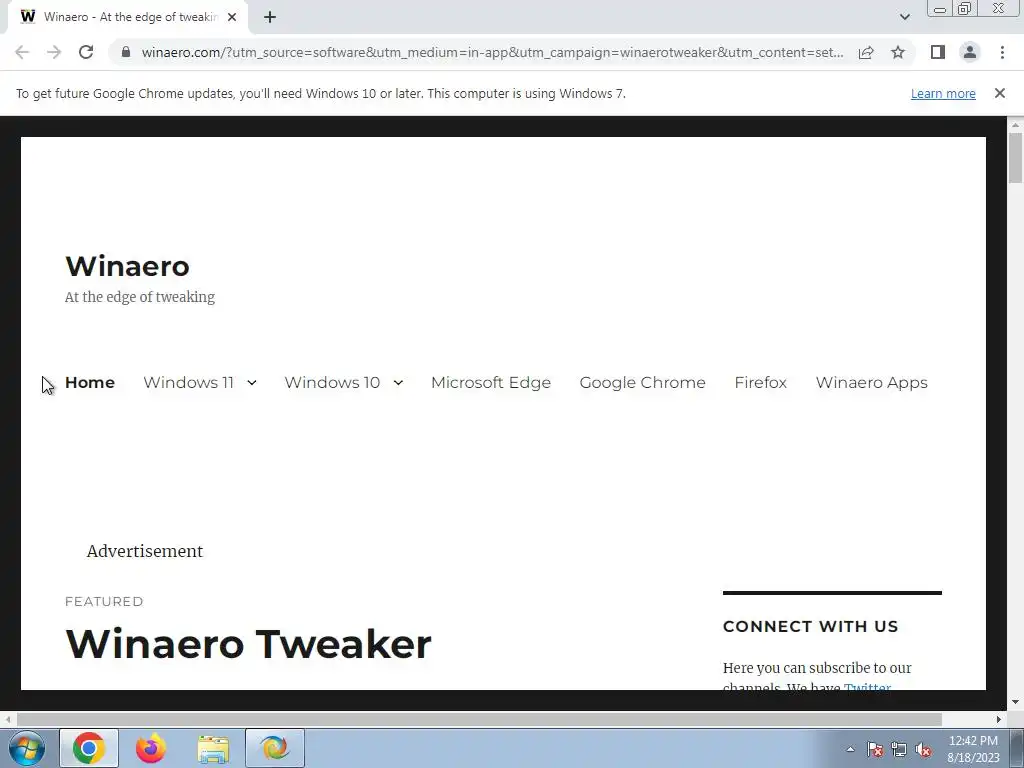Bookmark this page with the star icon
Image resolution: width=1024 pixels, height=768 pixels.
(x=898, y=52)
